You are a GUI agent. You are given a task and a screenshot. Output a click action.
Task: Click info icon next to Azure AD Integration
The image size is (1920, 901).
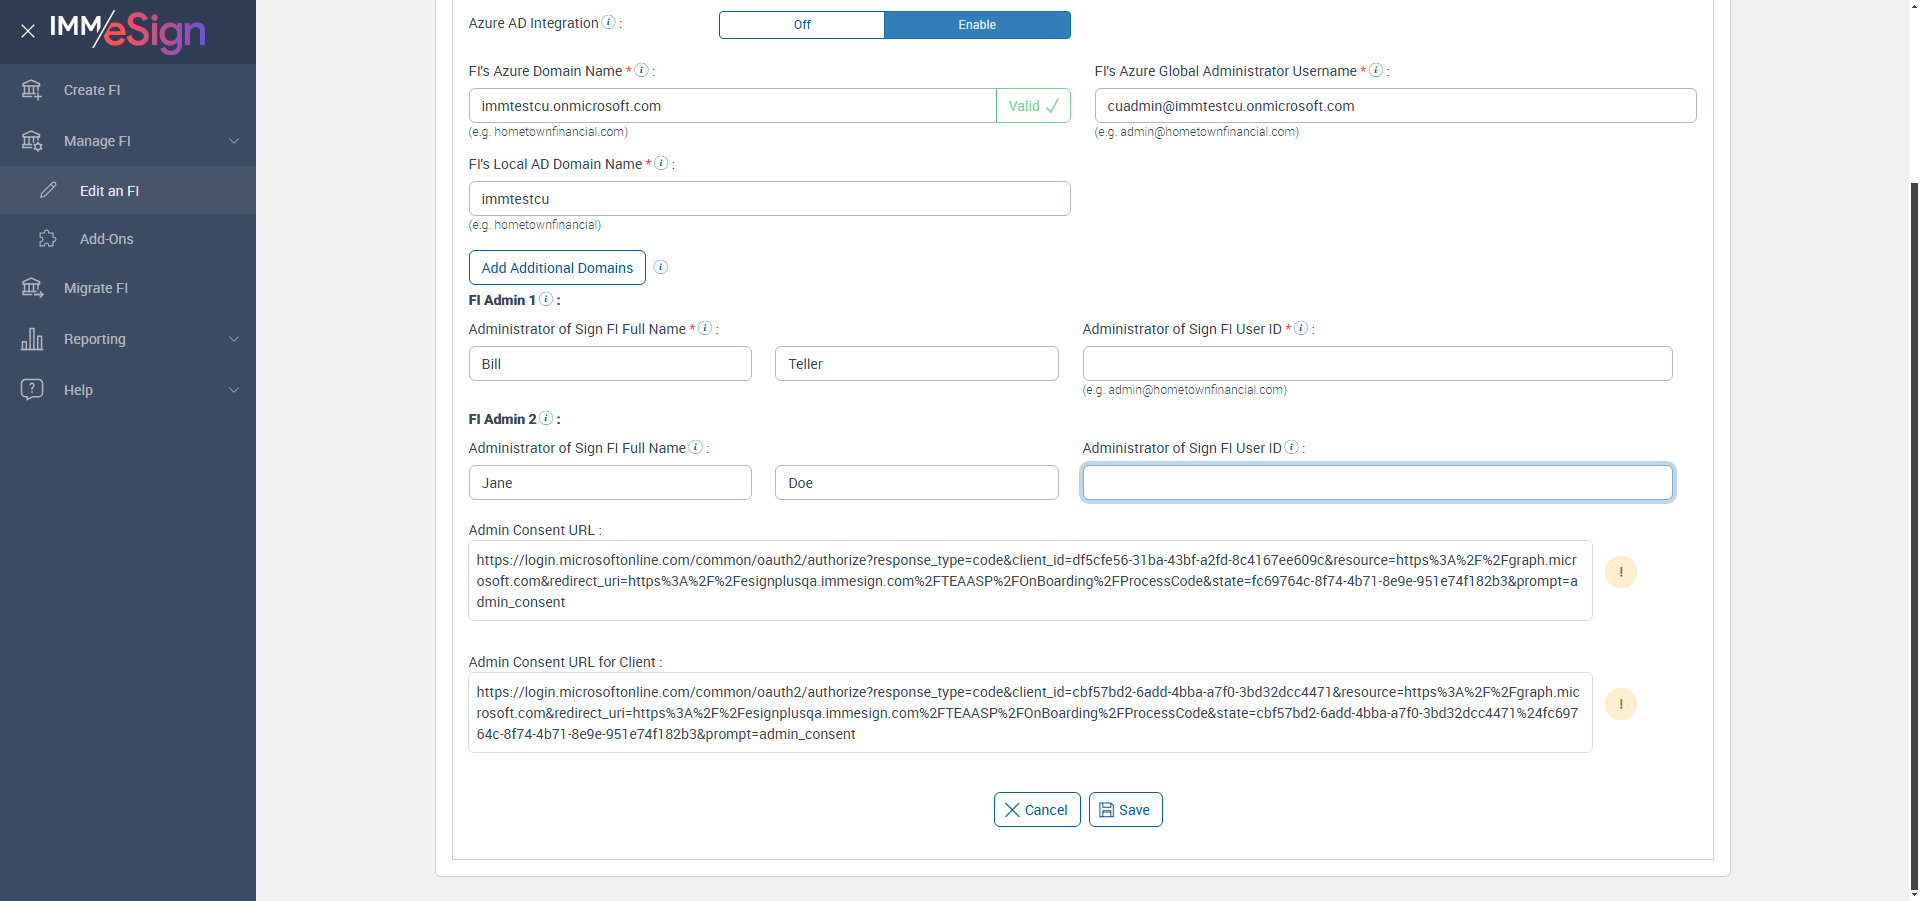[x=608, y=23]
